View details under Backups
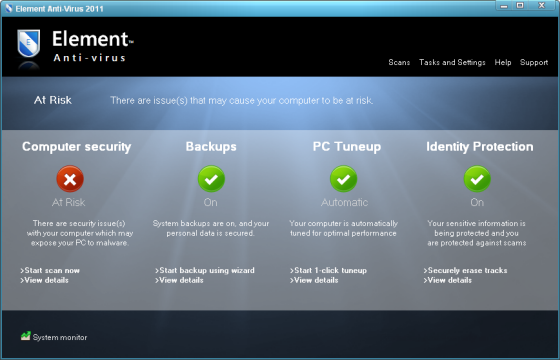560x360 pixels. click(179, 280)
